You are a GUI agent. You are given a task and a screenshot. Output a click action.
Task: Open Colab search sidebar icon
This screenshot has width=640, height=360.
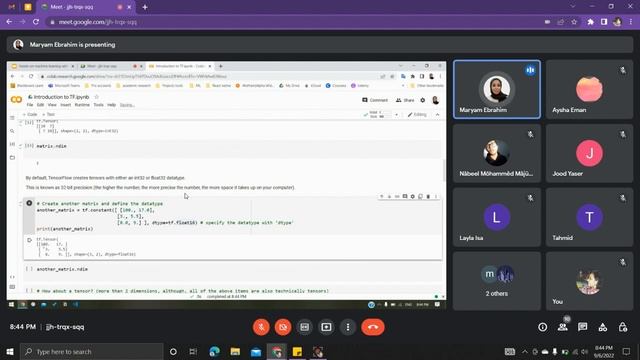coord(12,131)
